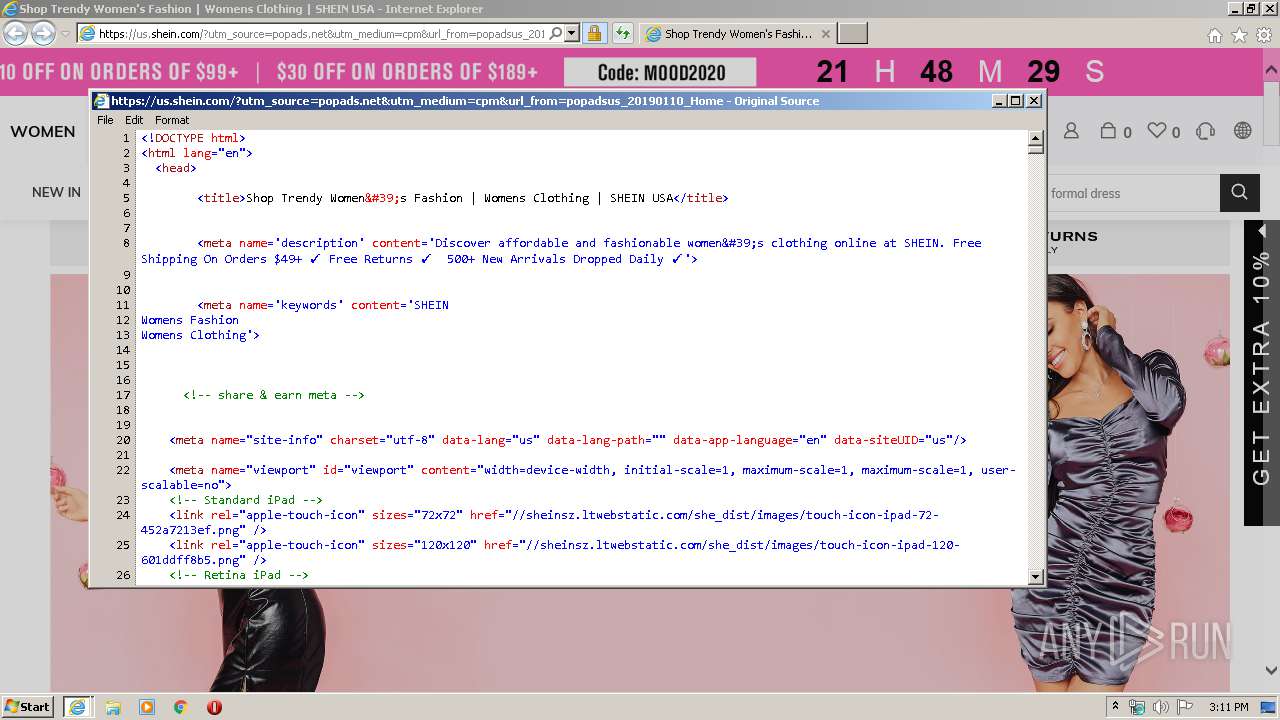Screen dimensions: 1280x720
Task: Open the Edit menu in source viewer
Action: 134,120
